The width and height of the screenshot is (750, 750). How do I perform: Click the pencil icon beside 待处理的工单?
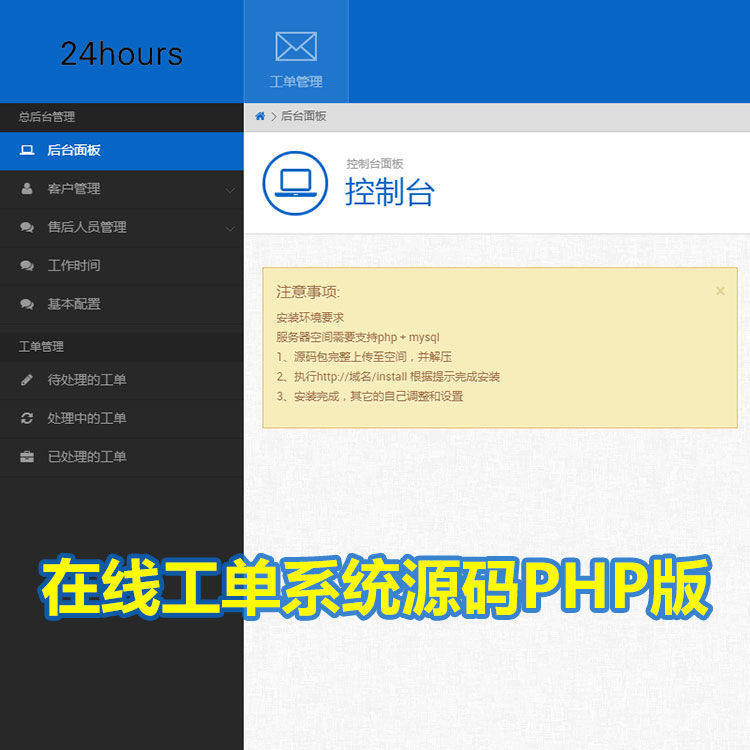[27, 380]
